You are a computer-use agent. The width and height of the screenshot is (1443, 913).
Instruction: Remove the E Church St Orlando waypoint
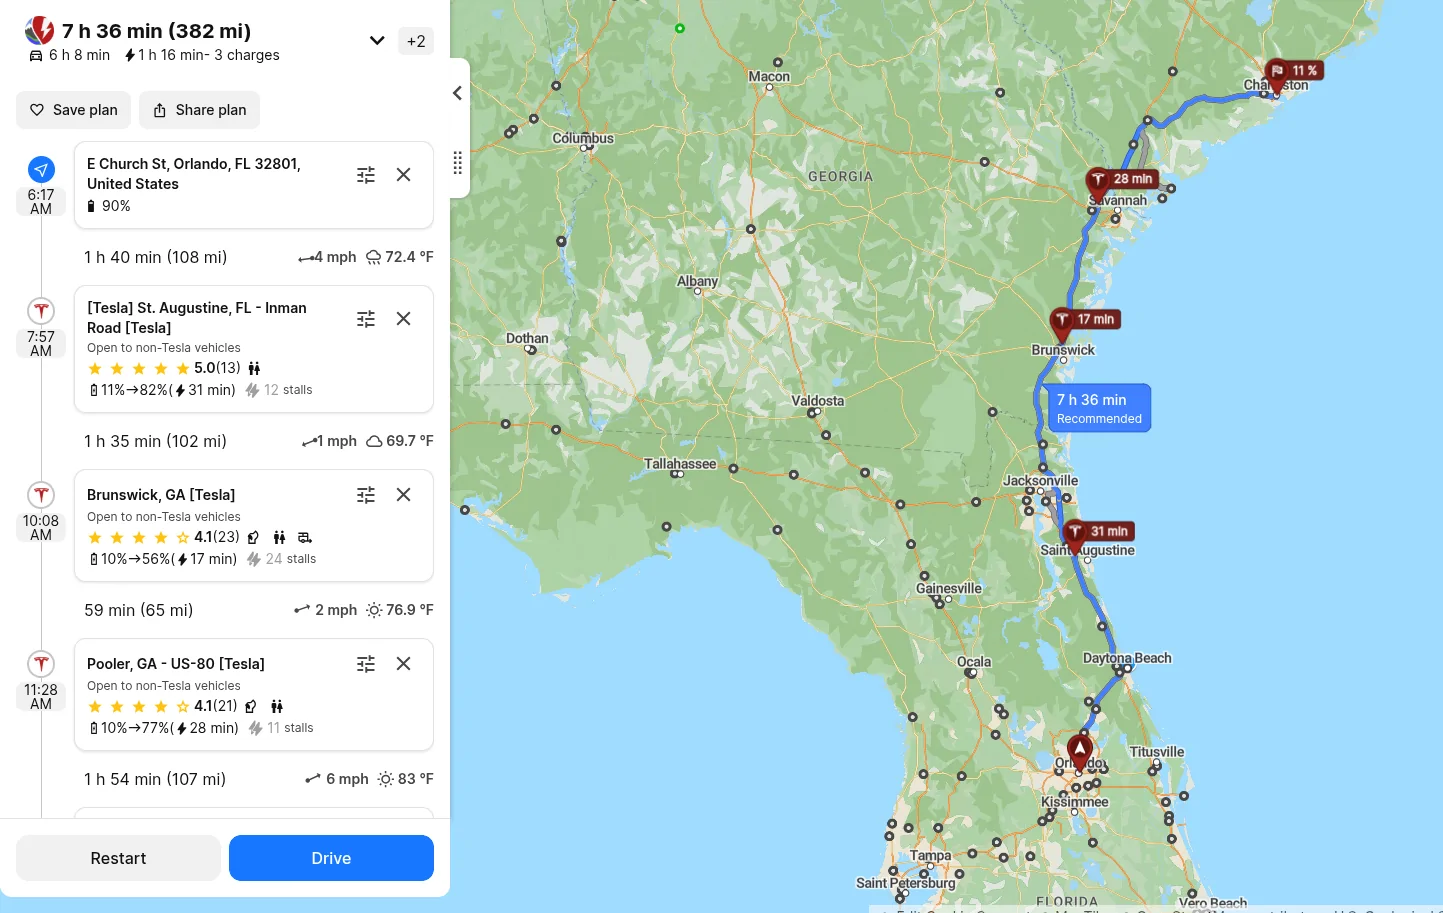[404, 175]
